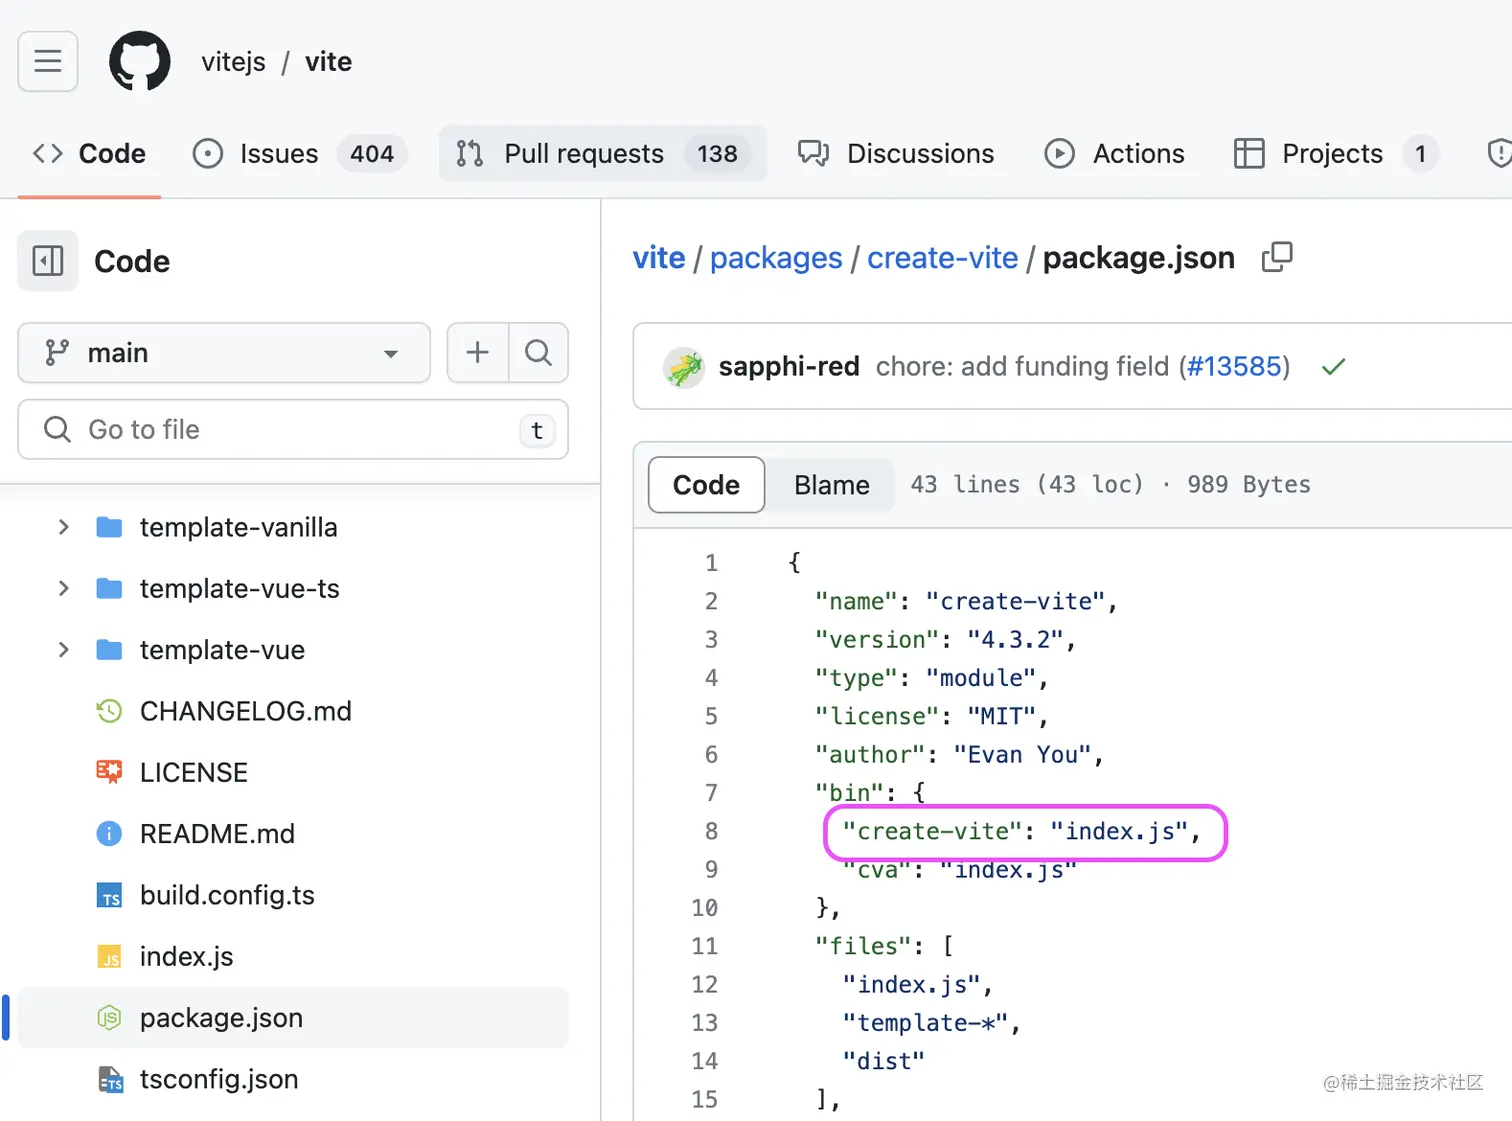Open CHANGELOG.md in the file tree

(x=245, y=711)
